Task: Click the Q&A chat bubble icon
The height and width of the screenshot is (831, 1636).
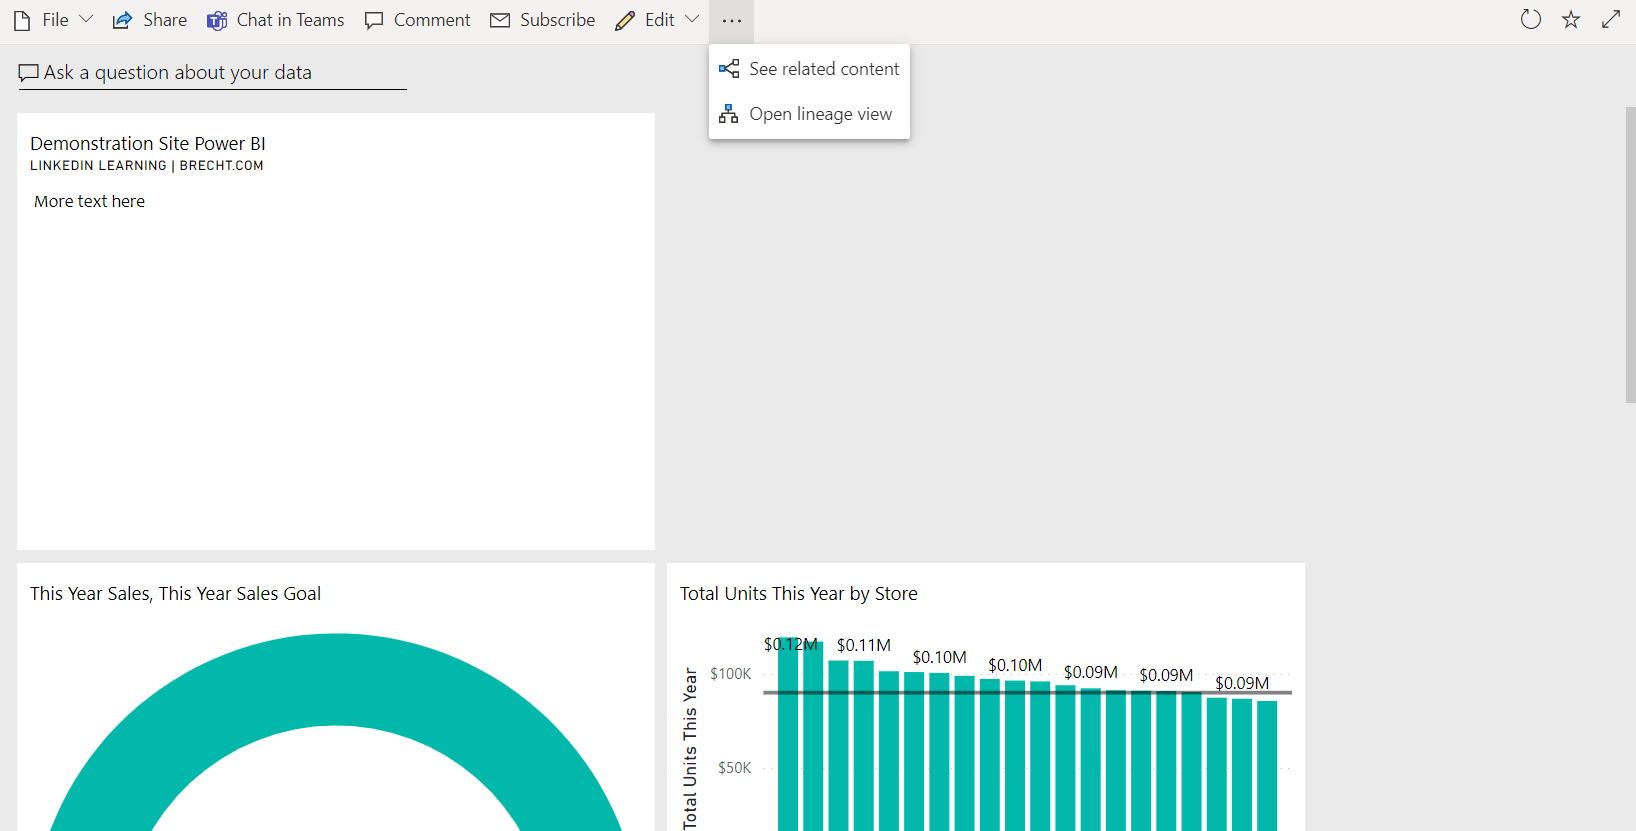Action: (29, 73)
